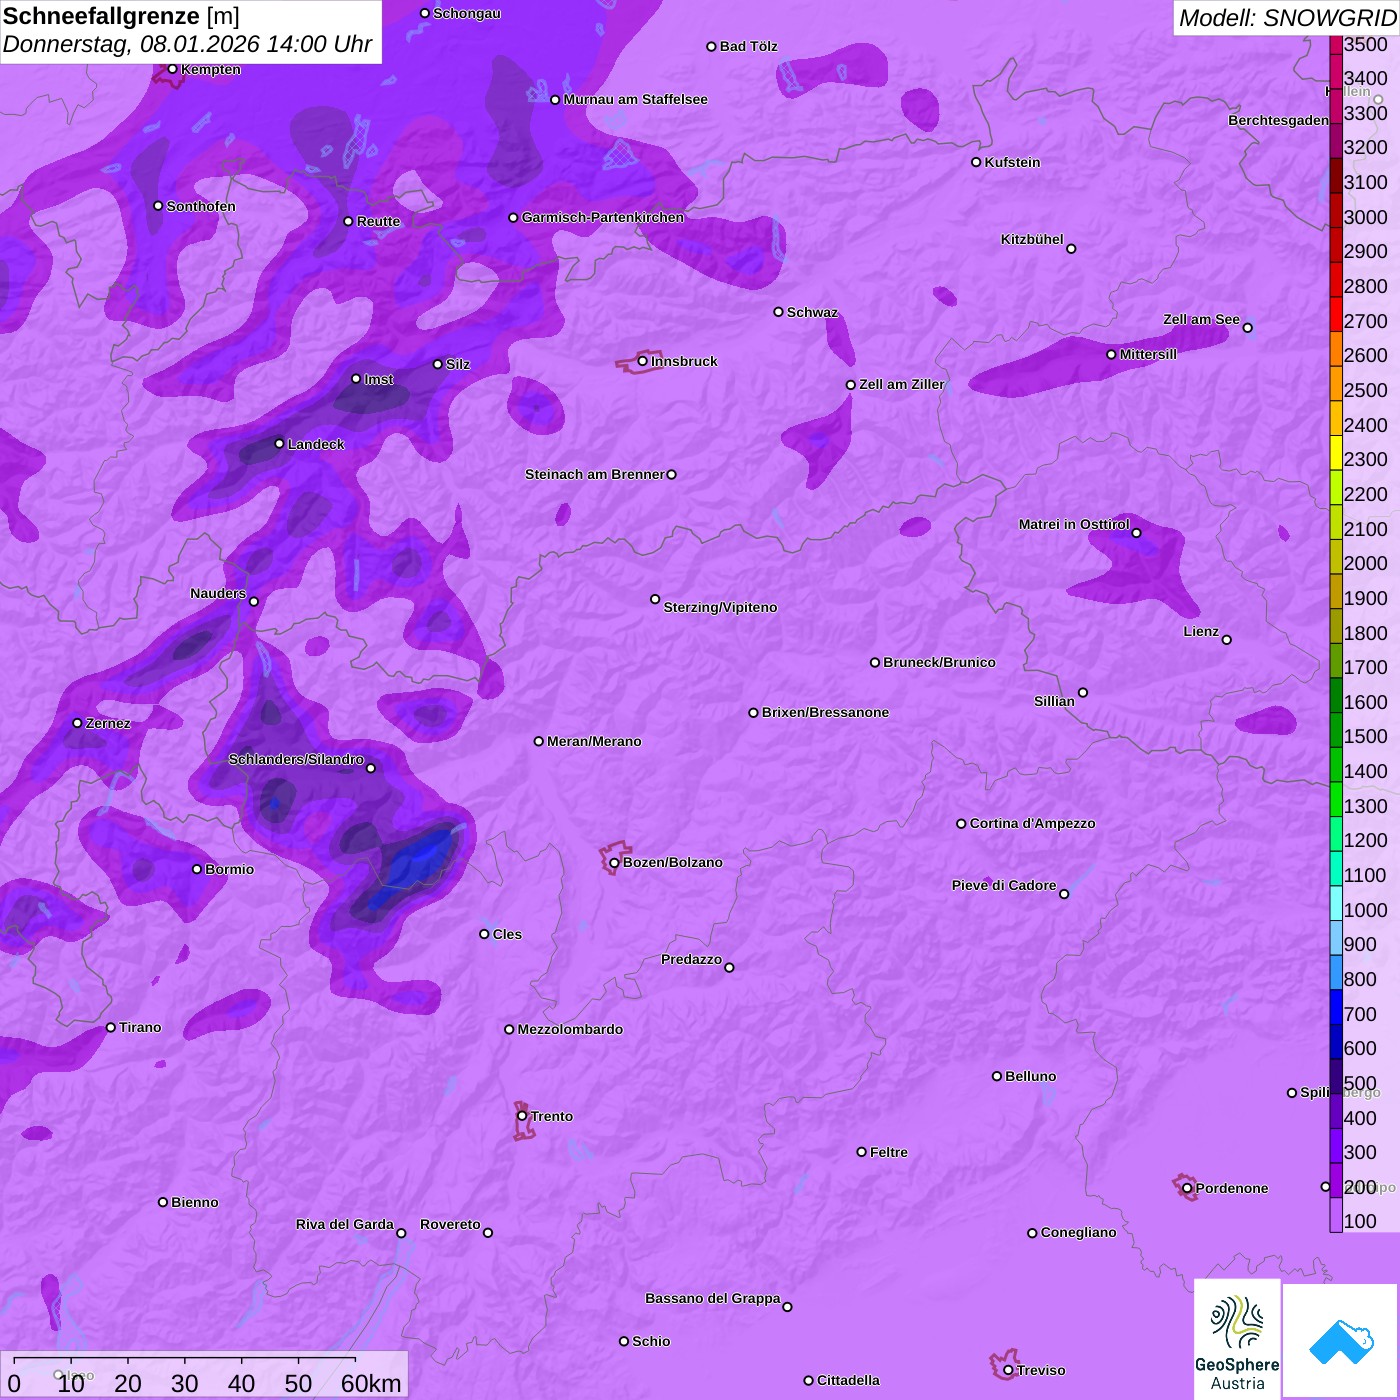Click the Pordenone city marker

coord(1187,1188)
